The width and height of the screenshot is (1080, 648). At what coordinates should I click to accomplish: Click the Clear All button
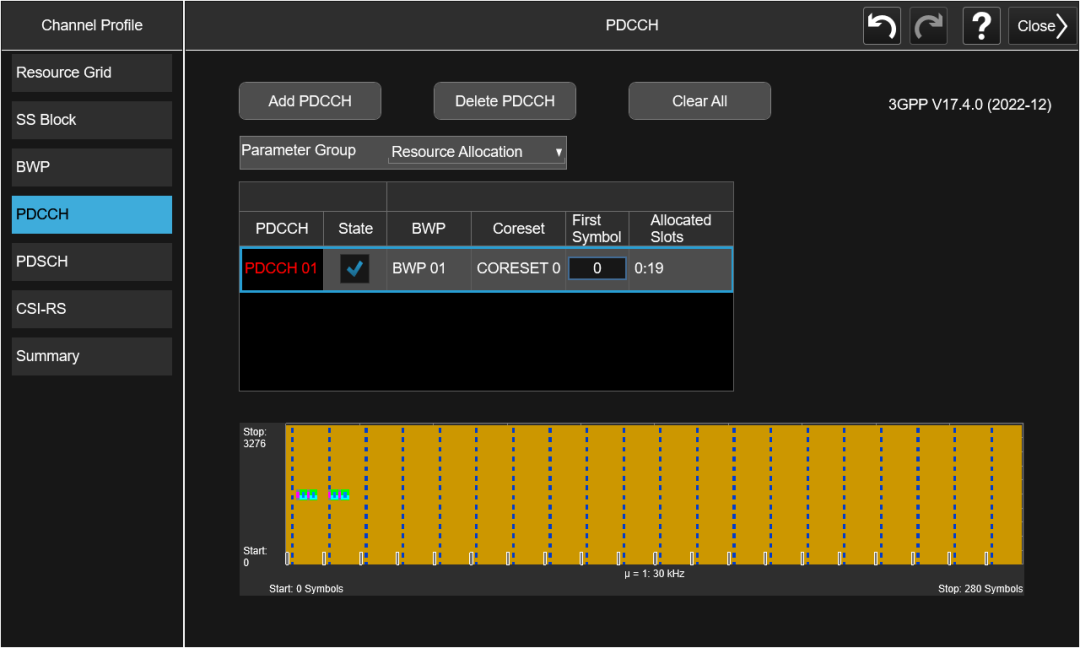pyautogui.click(x=699, y=101)
